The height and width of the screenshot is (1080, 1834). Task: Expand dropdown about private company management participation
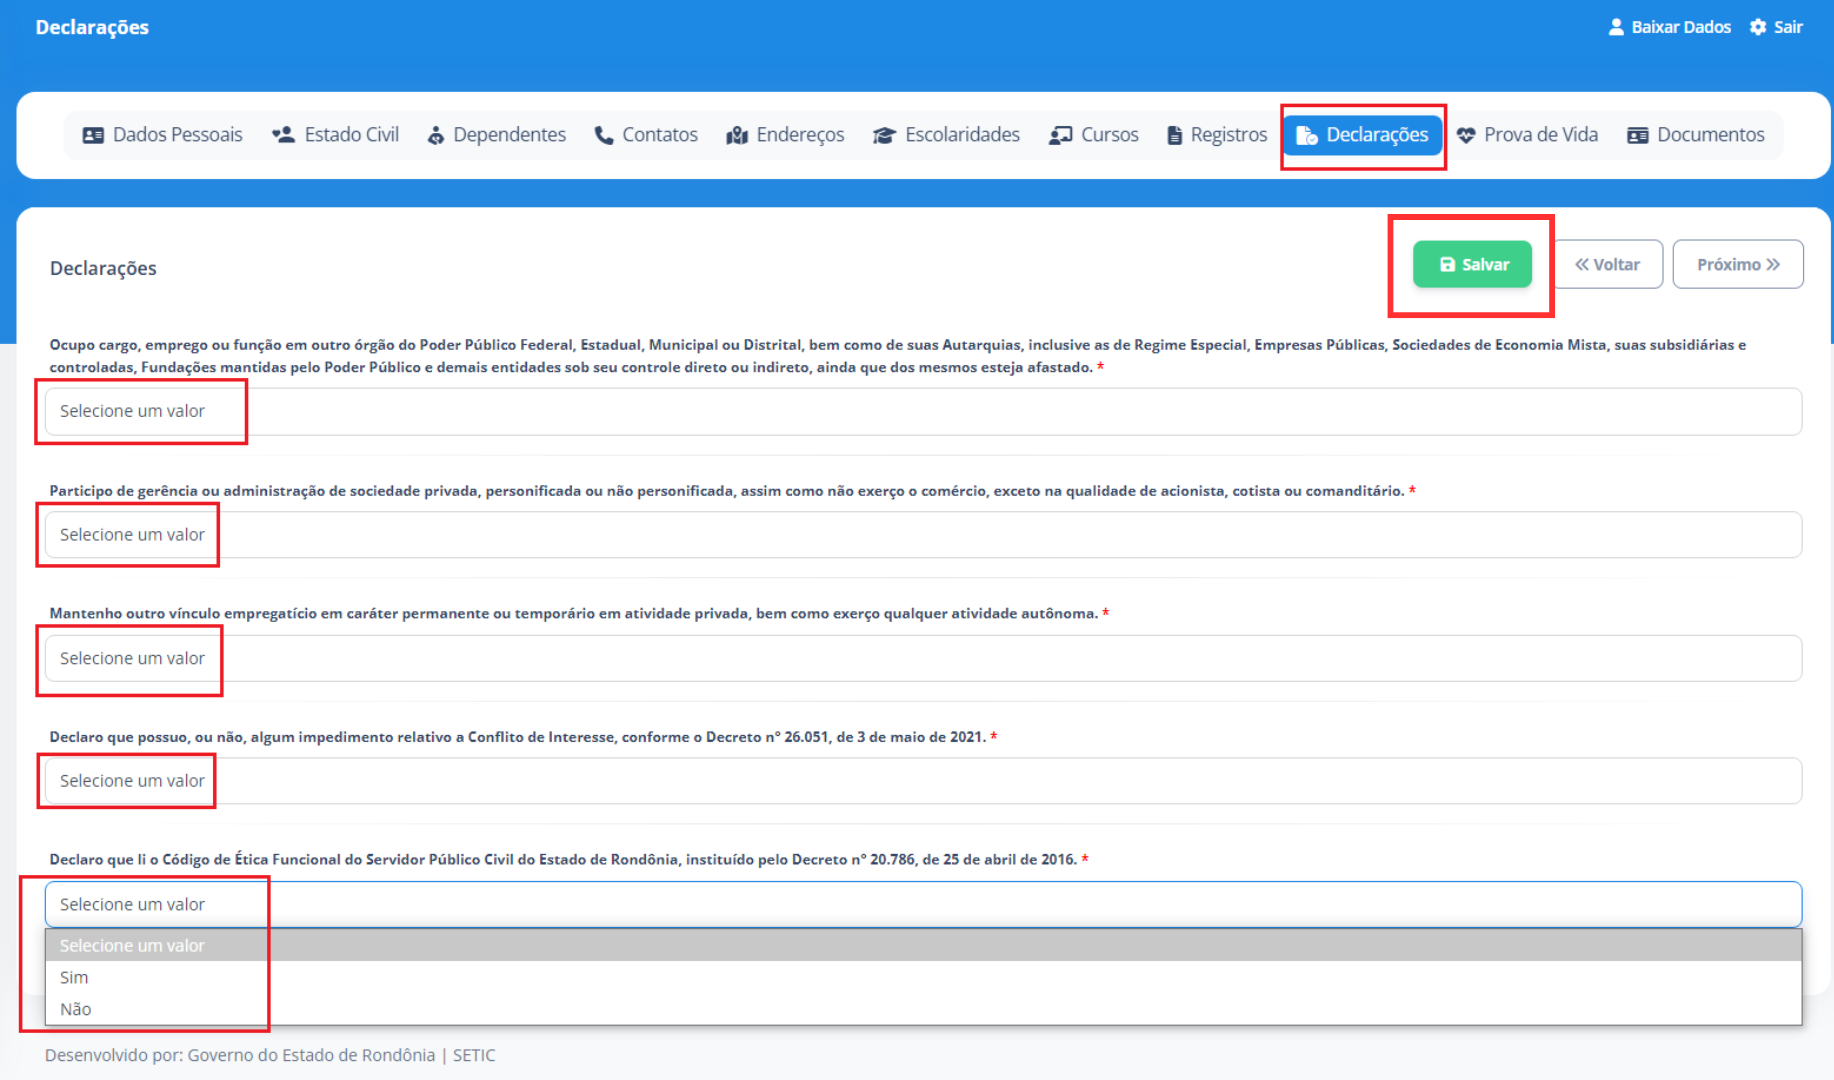pyautogui.click(x=922, y=535)
